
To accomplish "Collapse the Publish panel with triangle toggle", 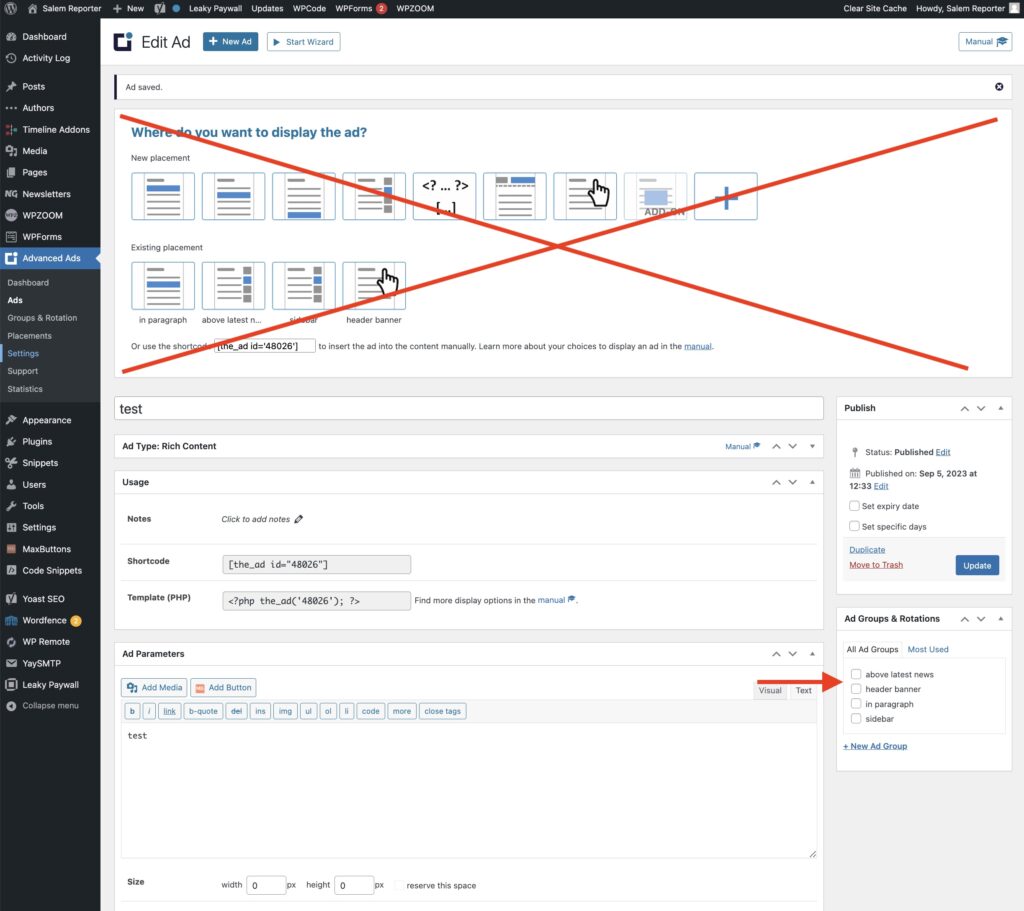I will 1001,408.
